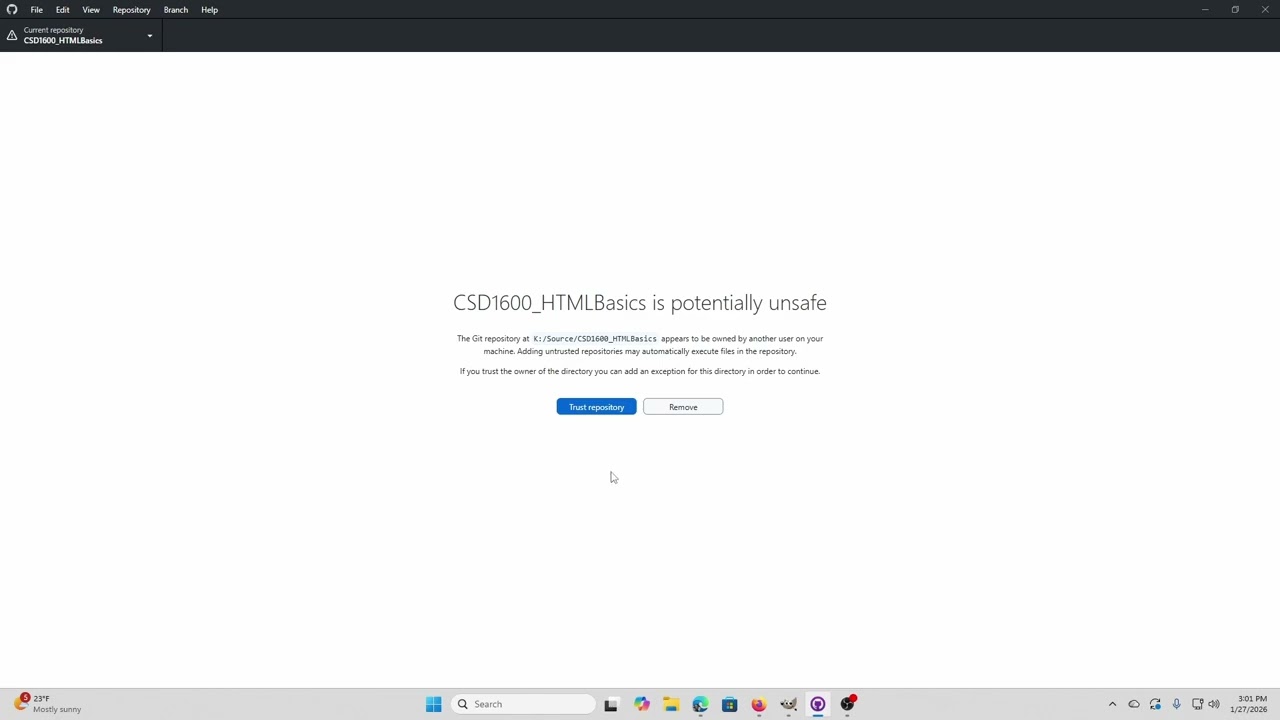1280x720 pixels.
Task: Click the 'CSD1600_HTMLBasics is potentially unsafe' heading
Action: click(x=640, y=303)
